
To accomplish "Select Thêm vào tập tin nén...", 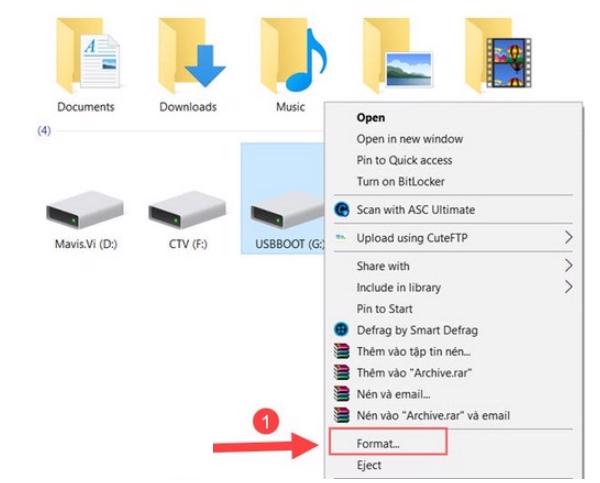I will click(x=414, y=351).
